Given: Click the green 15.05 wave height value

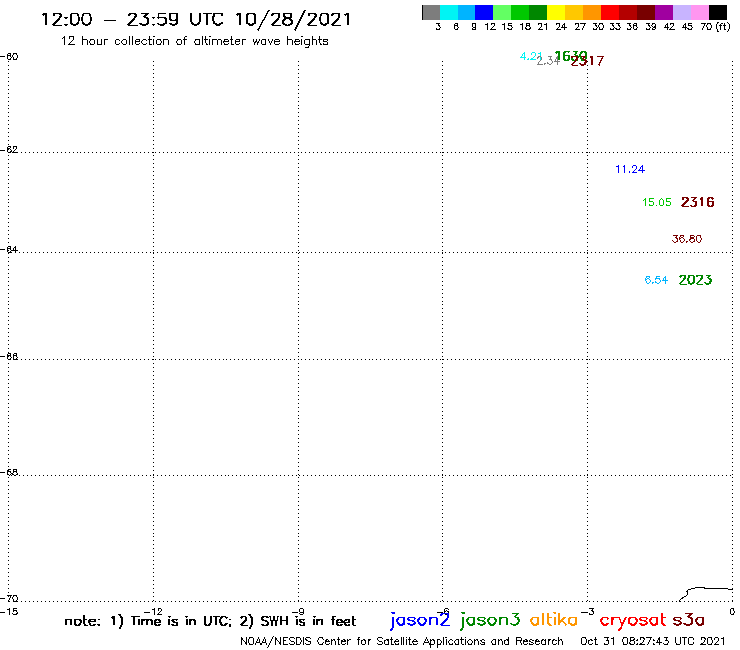Looking at the screenshot, I should (x=656, y=202).
